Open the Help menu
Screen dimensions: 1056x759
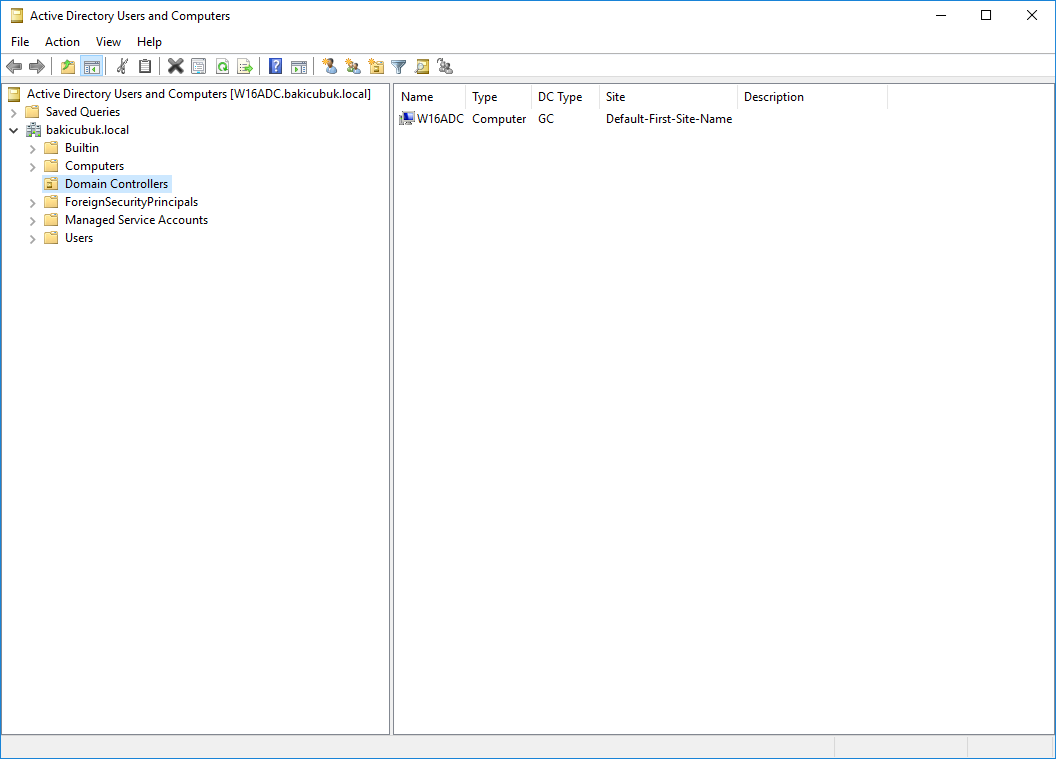(x=149, y=42)
